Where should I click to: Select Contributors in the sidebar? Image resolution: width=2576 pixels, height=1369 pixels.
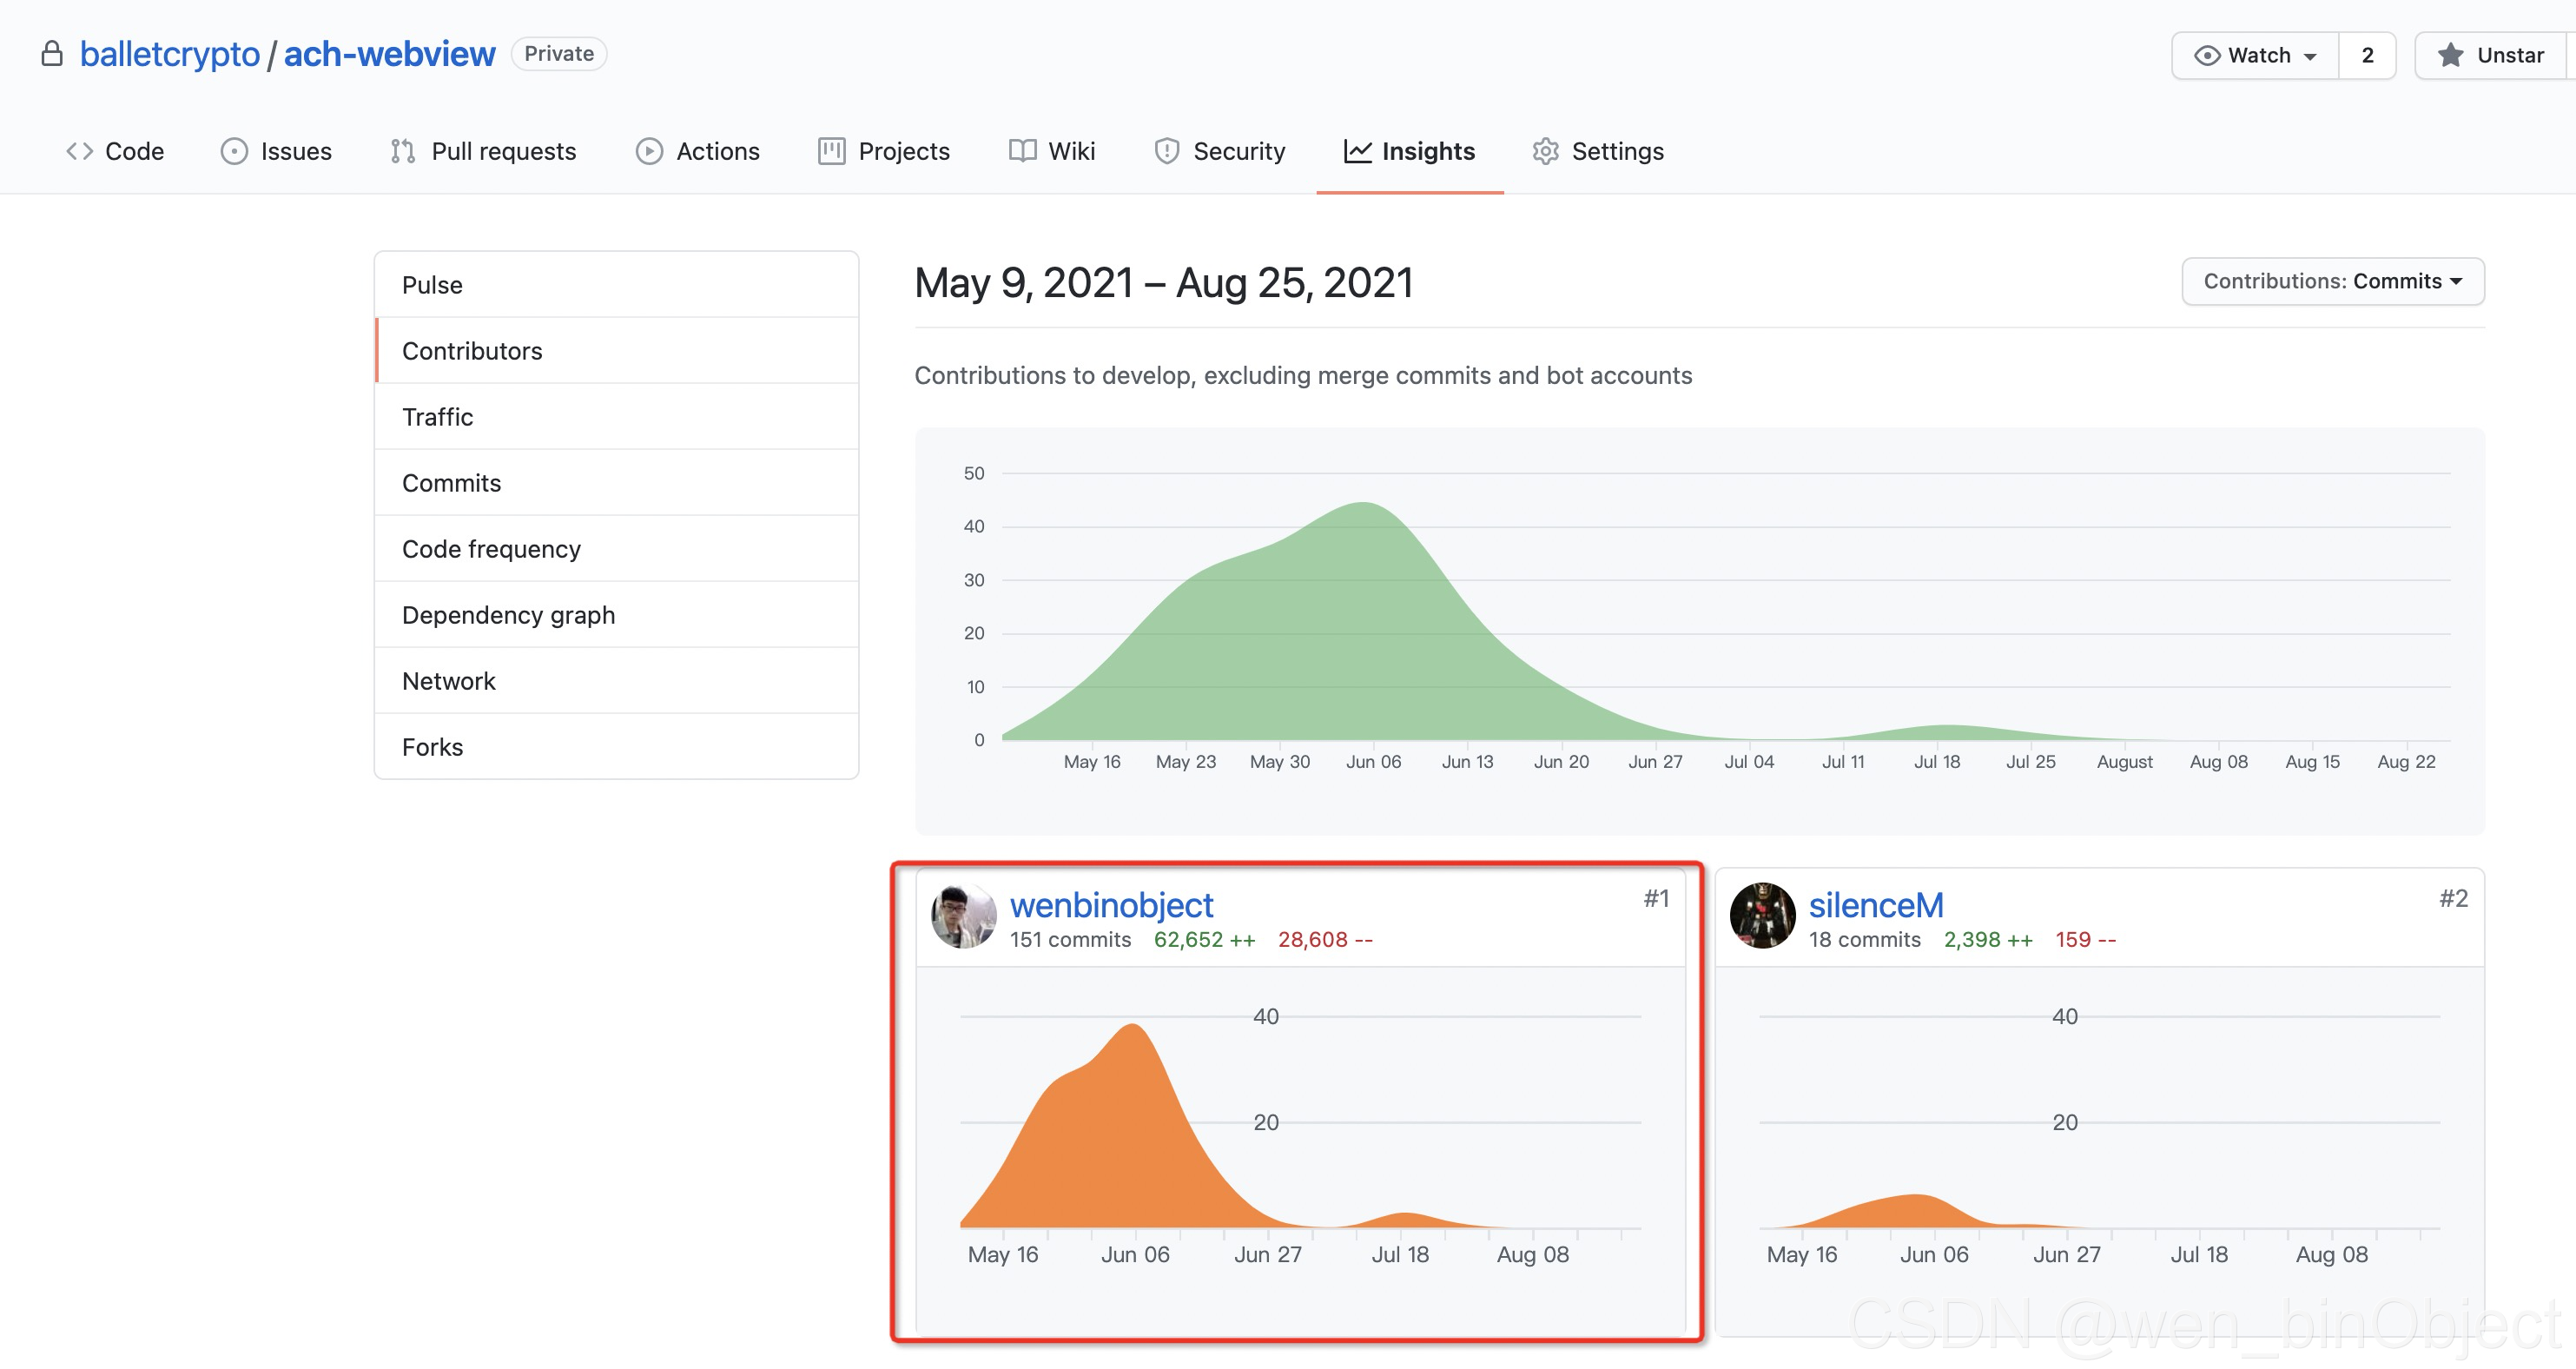[617, 351]
